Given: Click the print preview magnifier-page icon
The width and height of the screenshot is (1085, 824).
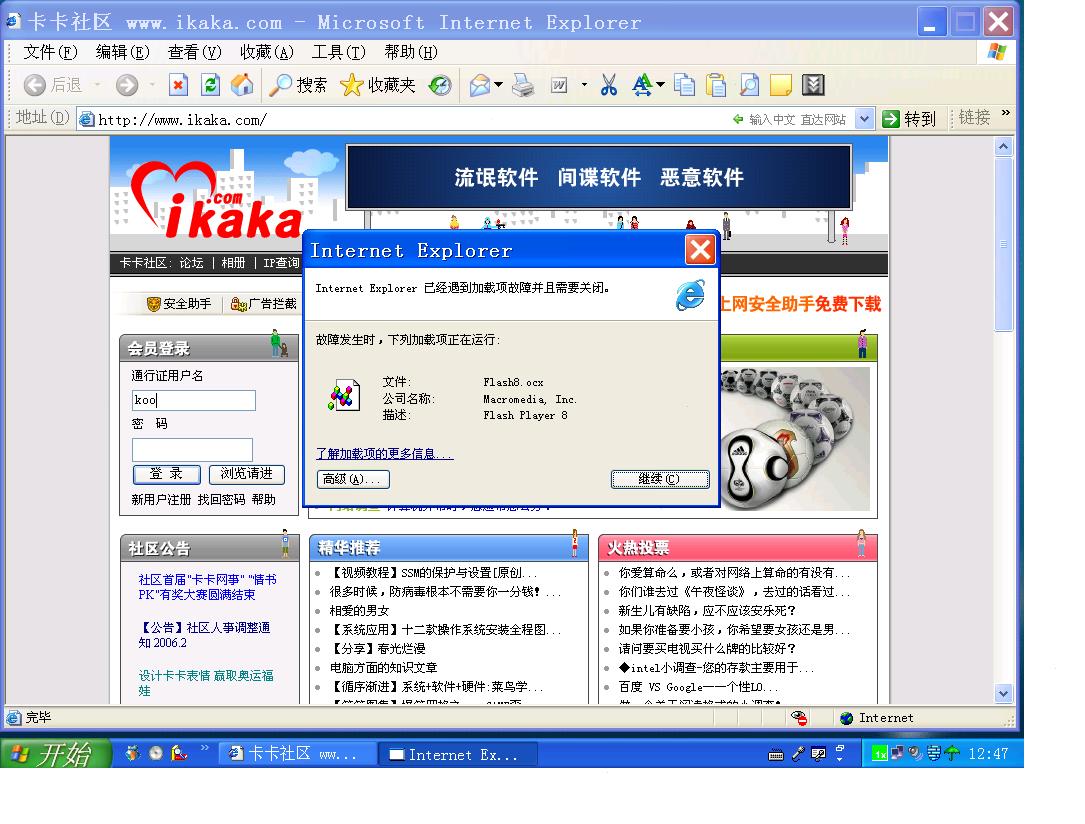Looking at the screenshot, I should 749,85.
